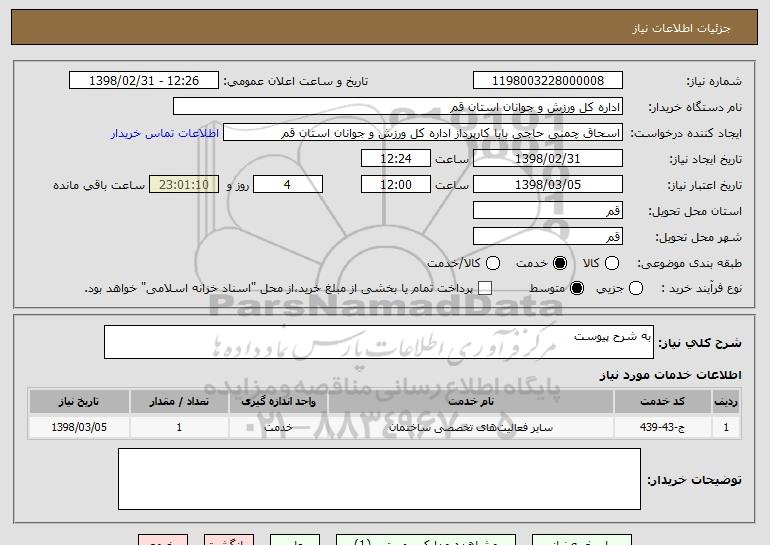Viewport: 770px width, 545px height.
Task: Click the شماره نیاز field 1198003228000008
Action: click(x=548, y=81)
